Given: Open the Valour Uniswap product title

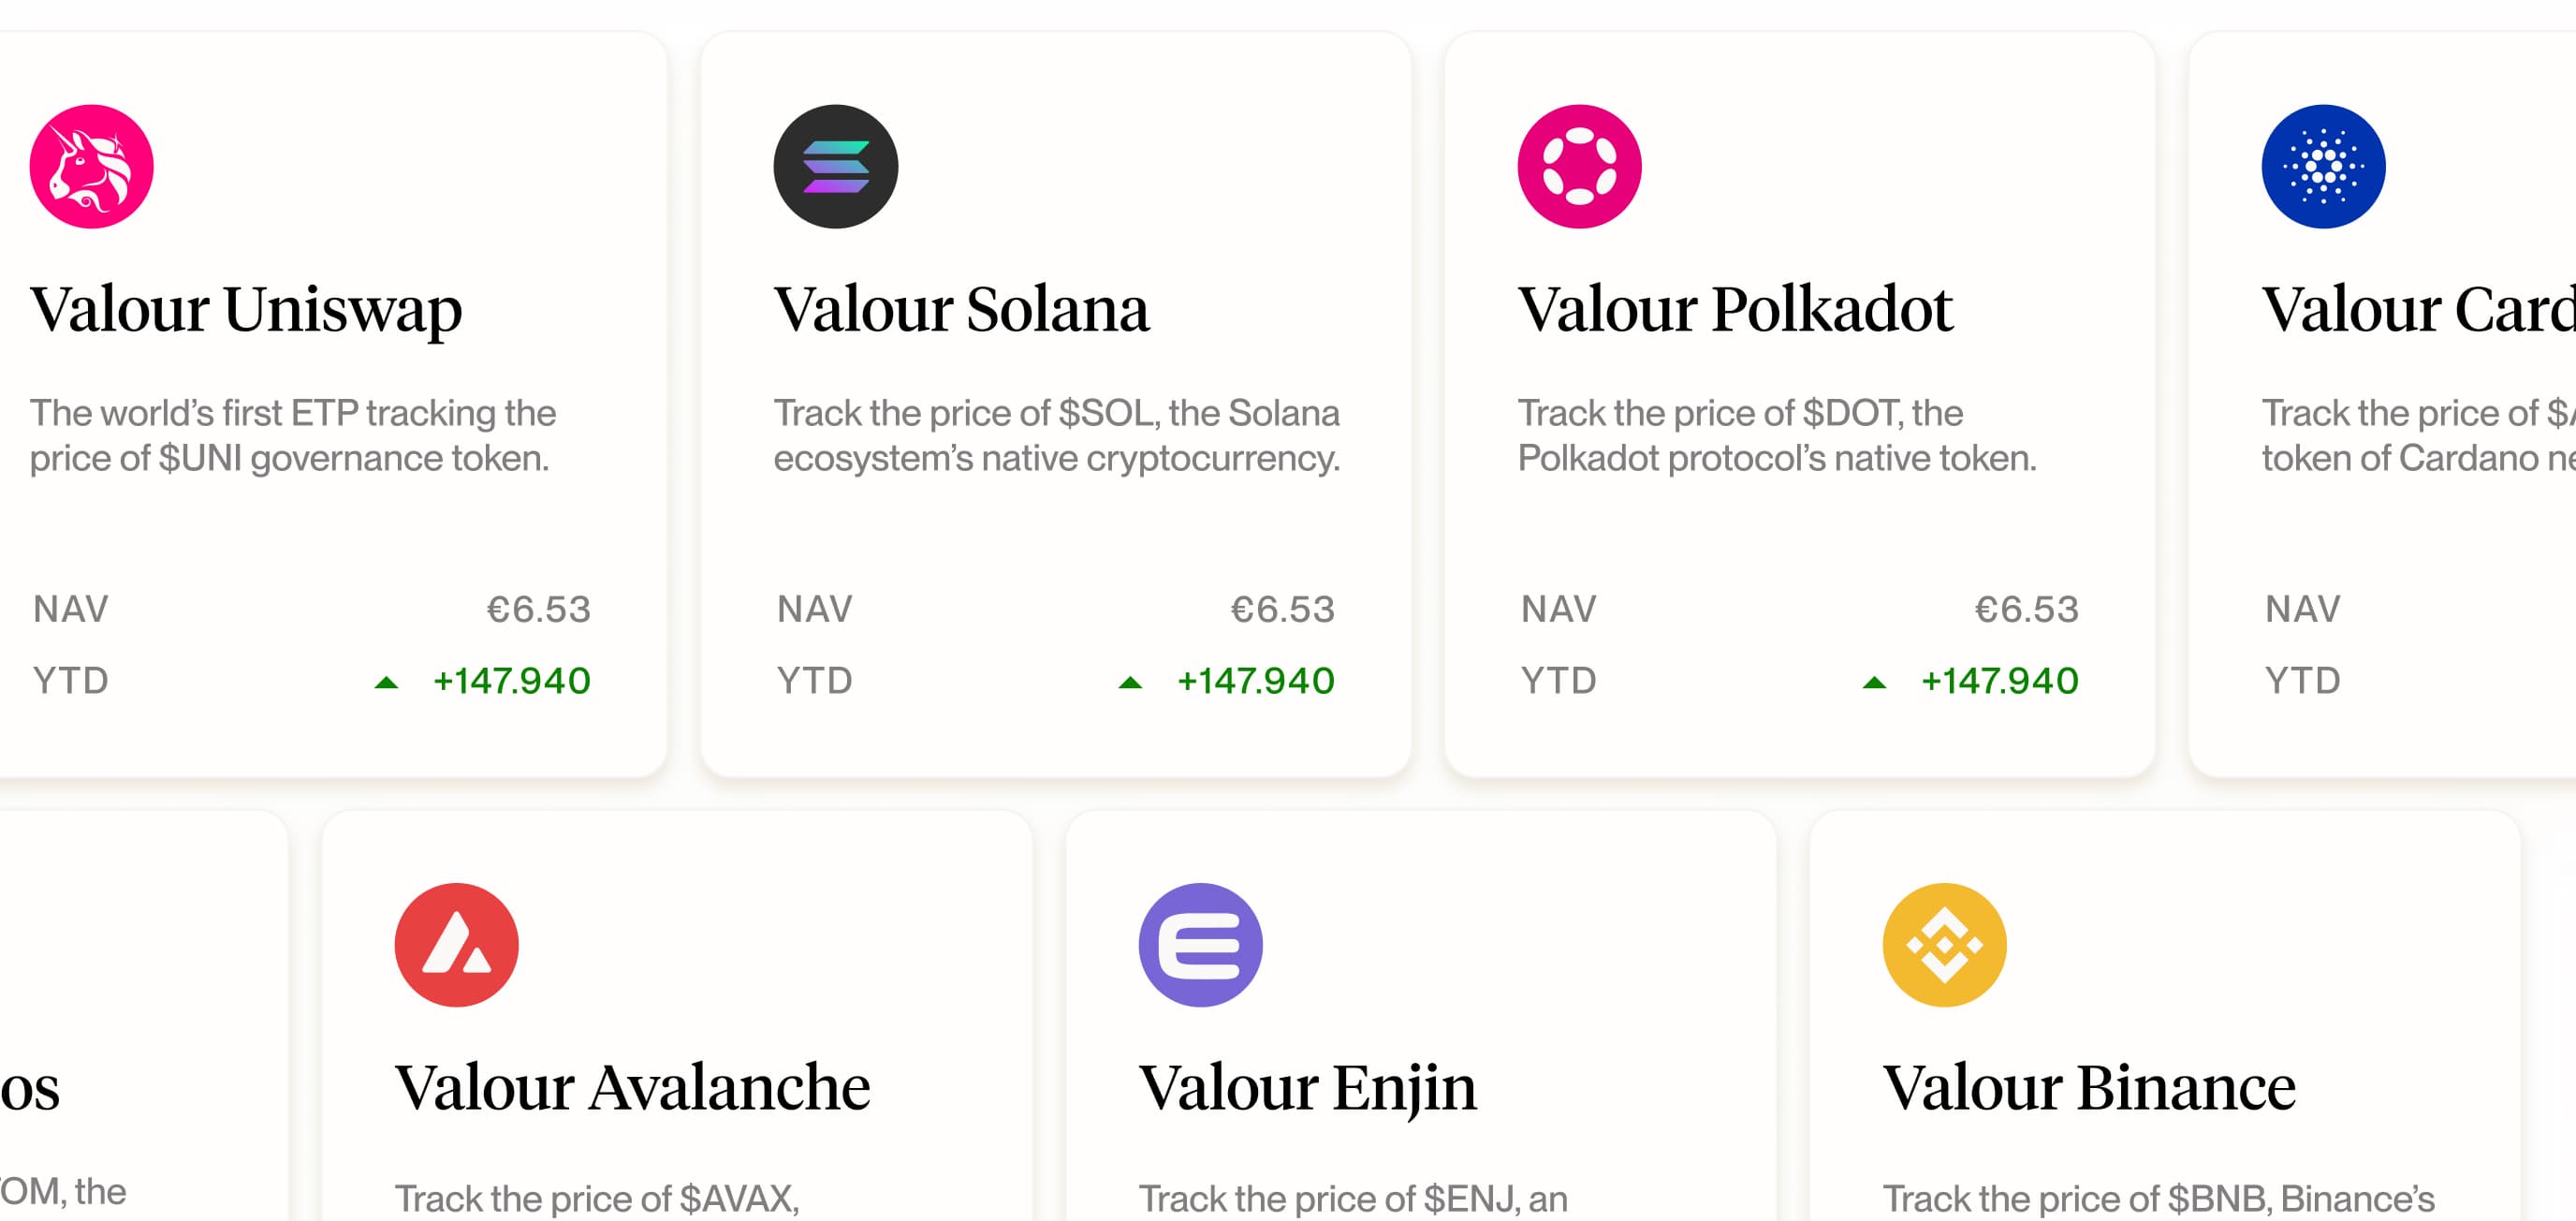Looking at the screenshot, I should [246, 309].
